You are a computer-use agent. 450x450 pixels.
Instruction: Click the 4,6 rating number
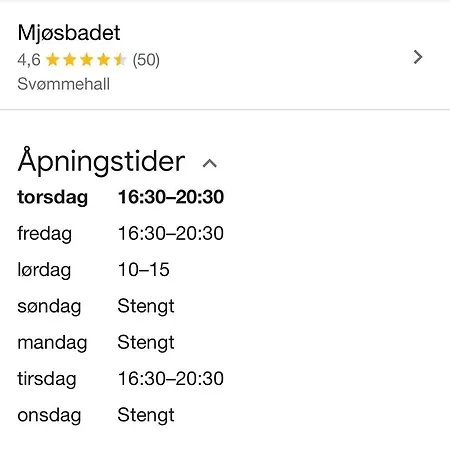coord(29,60)
